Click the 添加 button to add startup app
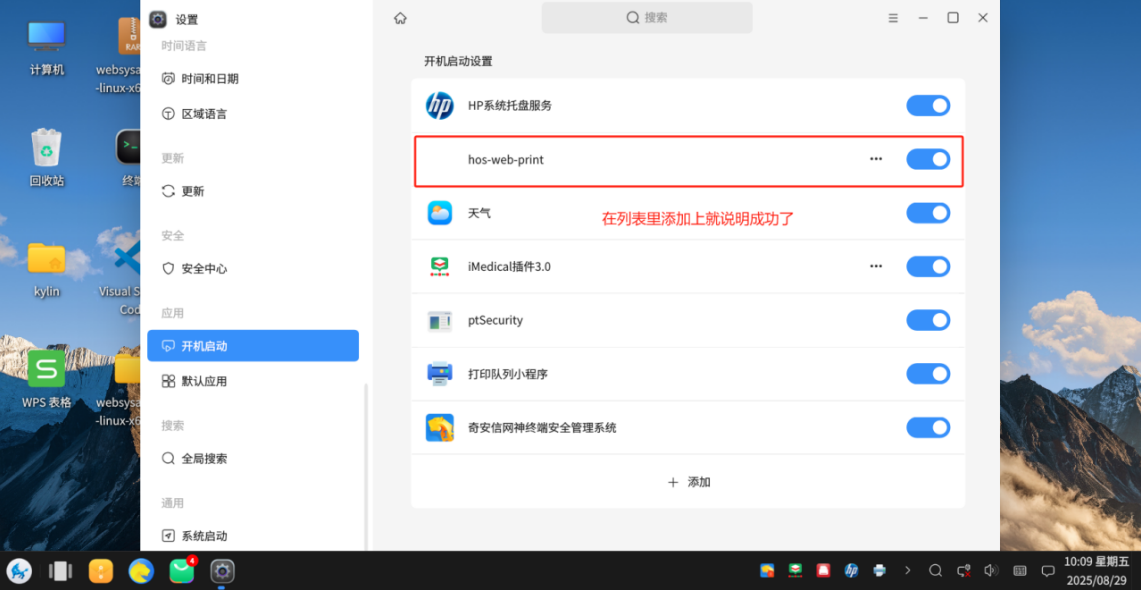 click(x=688, y=481)
